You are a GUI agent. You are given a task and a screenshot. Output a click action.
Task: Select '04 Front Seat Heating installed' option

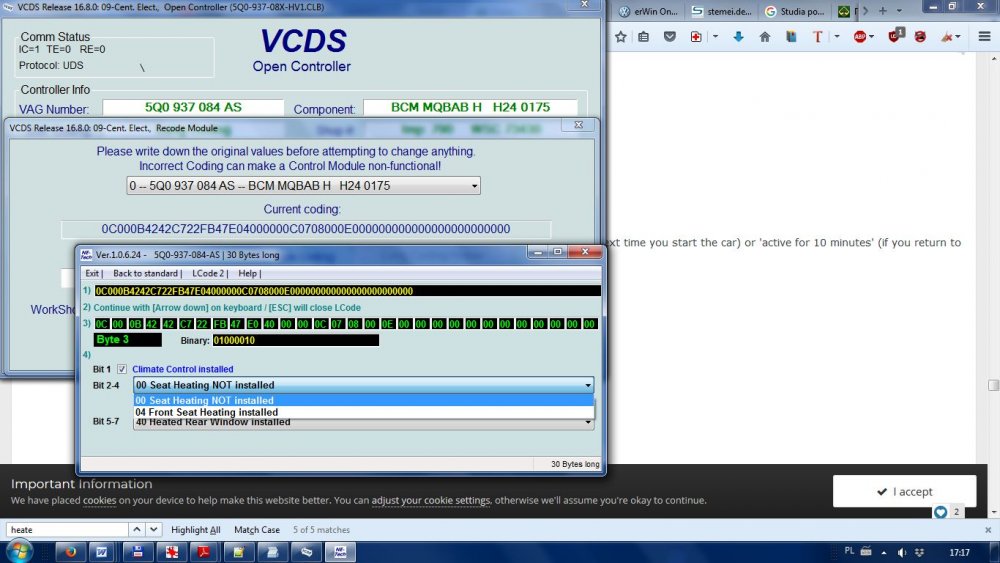pyautogui.click(x=364, y=413)
